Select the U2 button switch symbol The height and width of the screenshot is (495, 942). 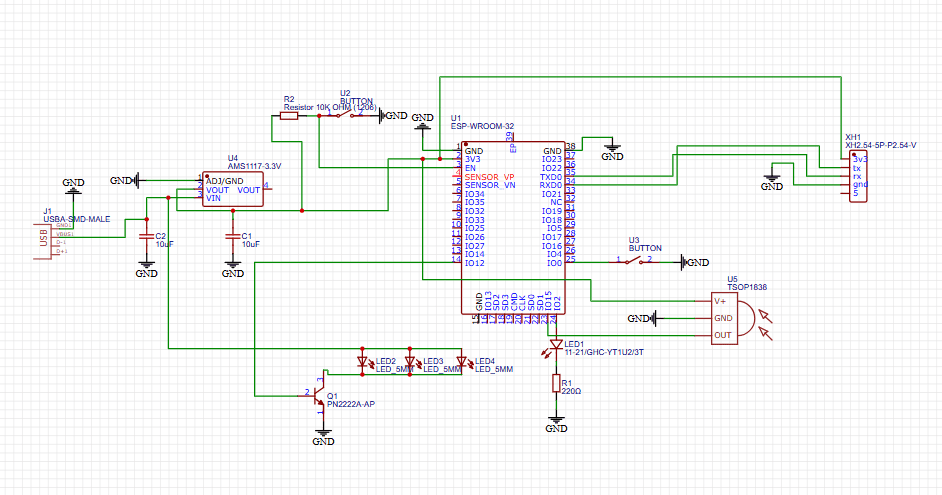point(344,114)
